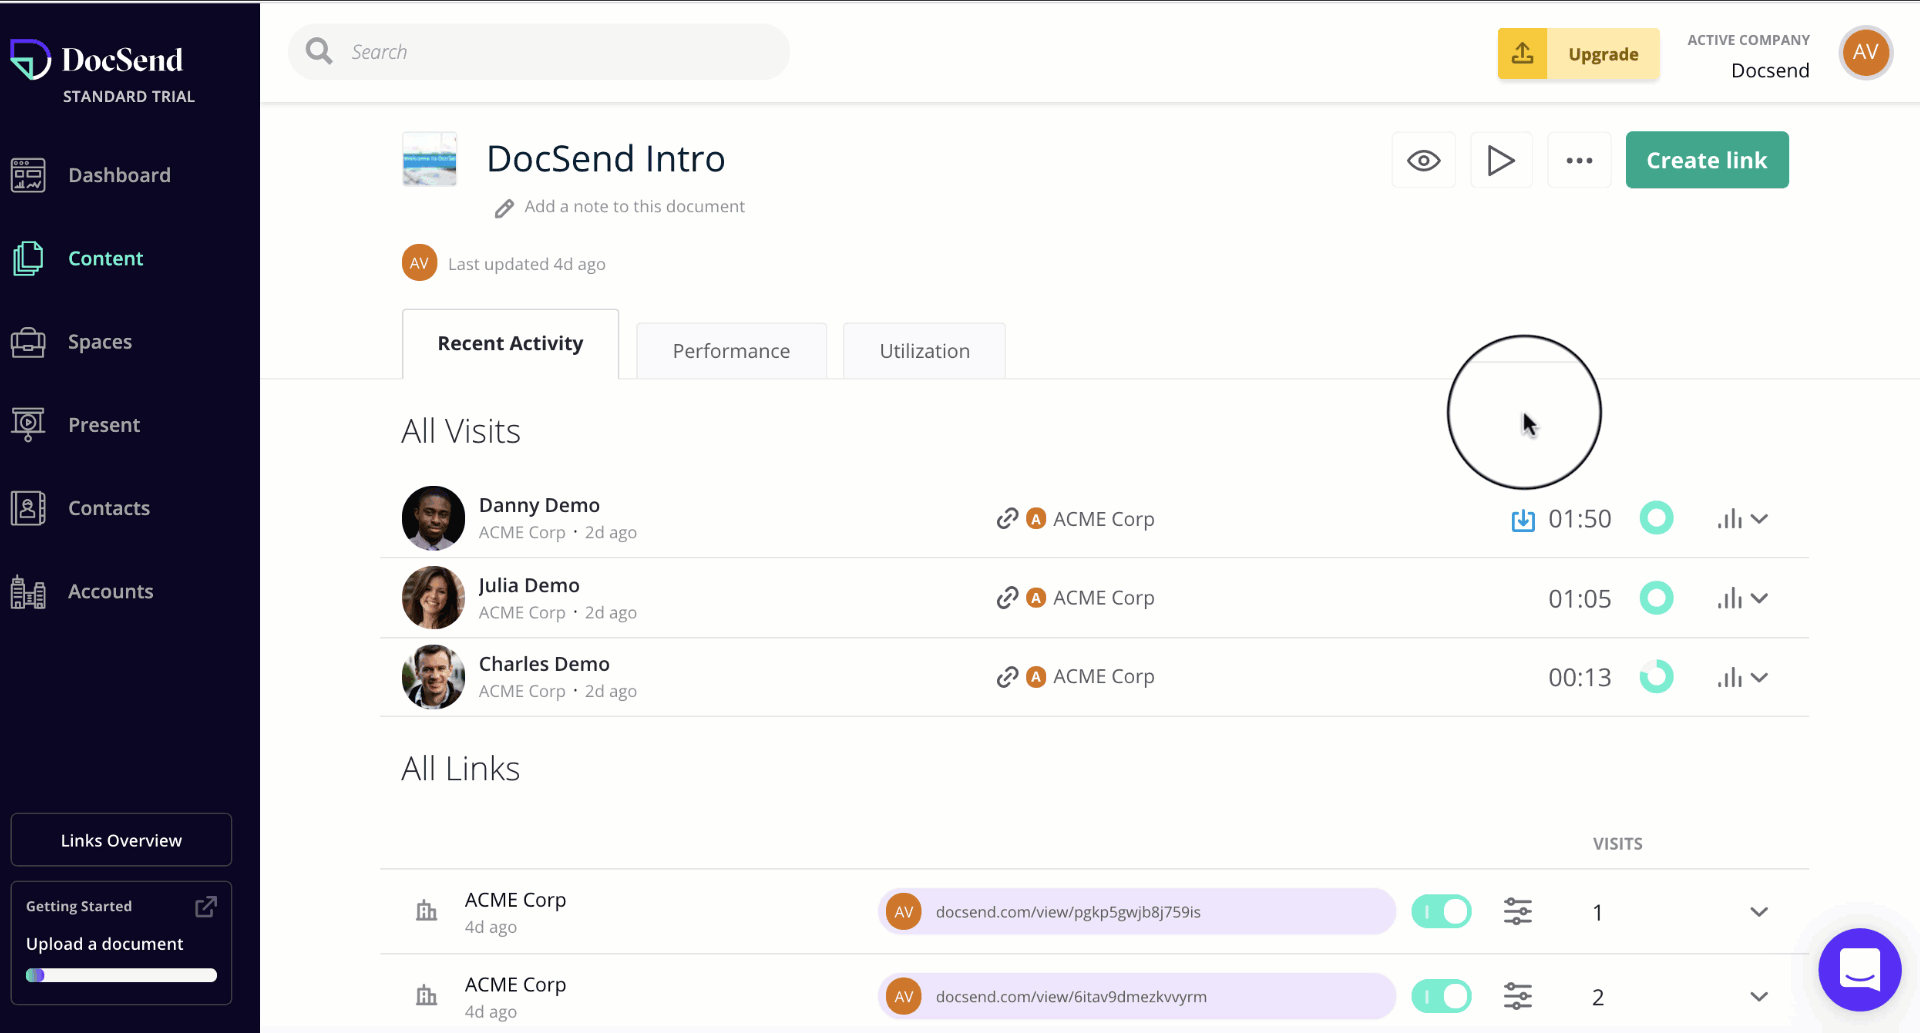
Task: Click the AV avatar next to Last updated
Action: pyautogui.click(x=419, y=263)
